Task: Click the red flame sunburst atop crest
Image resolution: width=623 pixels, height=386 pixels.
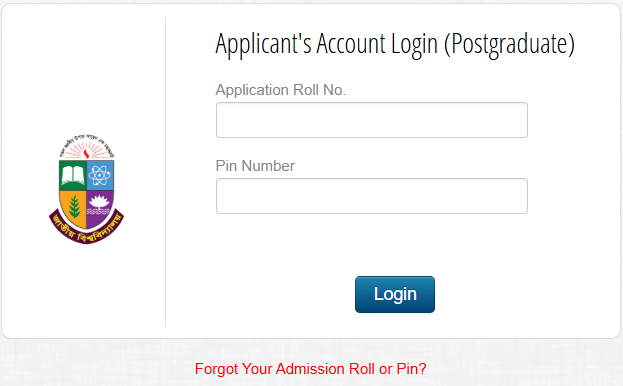Action: pyautogui.click(x=86, y=151)
